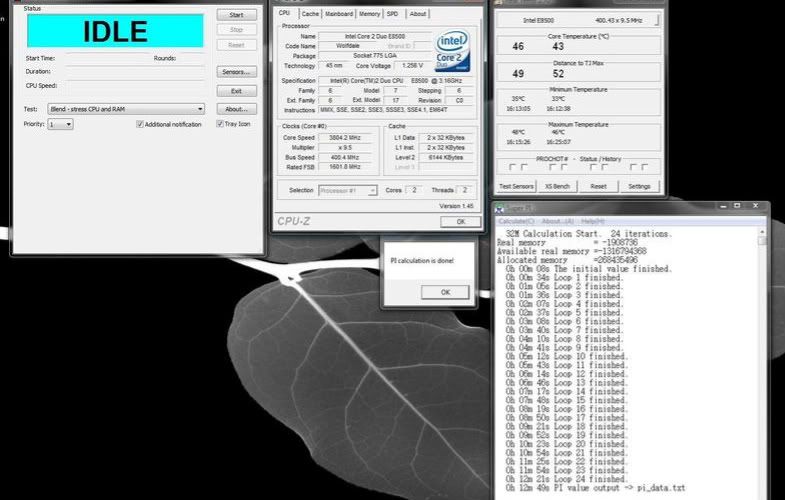Click the Start button in the stress test window
785x500 pixels.
click(237, 15)
